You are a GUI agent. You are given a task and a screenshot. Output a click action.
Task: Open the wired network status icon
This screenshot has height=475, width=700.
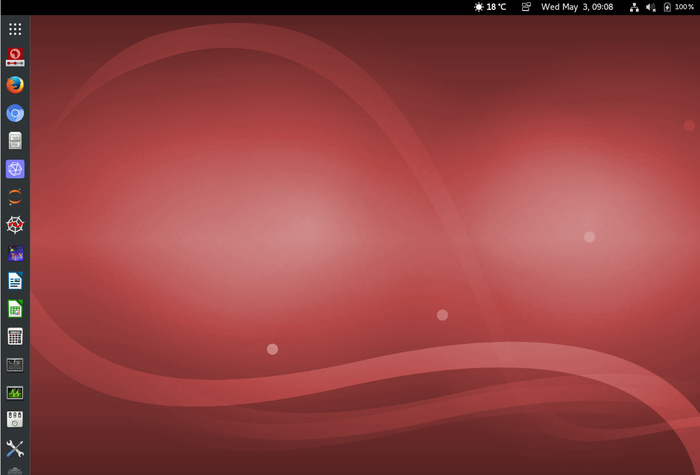(x=634, y=7)
